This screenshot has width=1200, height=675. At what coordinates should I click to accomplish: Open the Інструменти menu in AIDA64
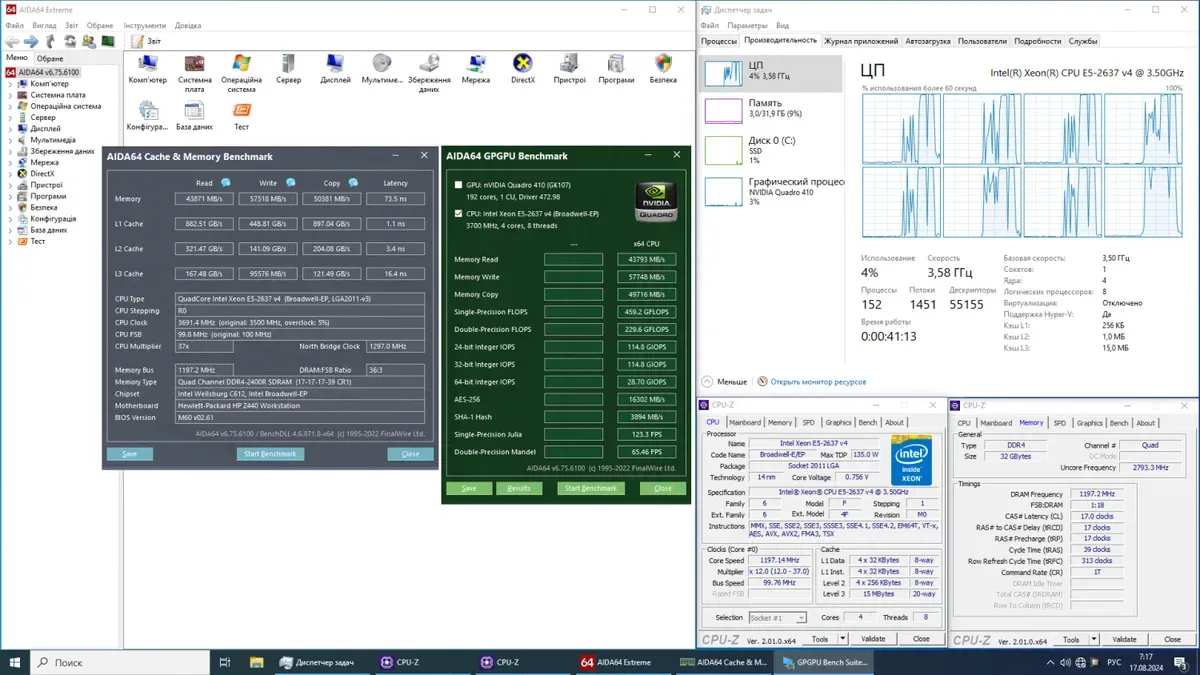[145, 25]
